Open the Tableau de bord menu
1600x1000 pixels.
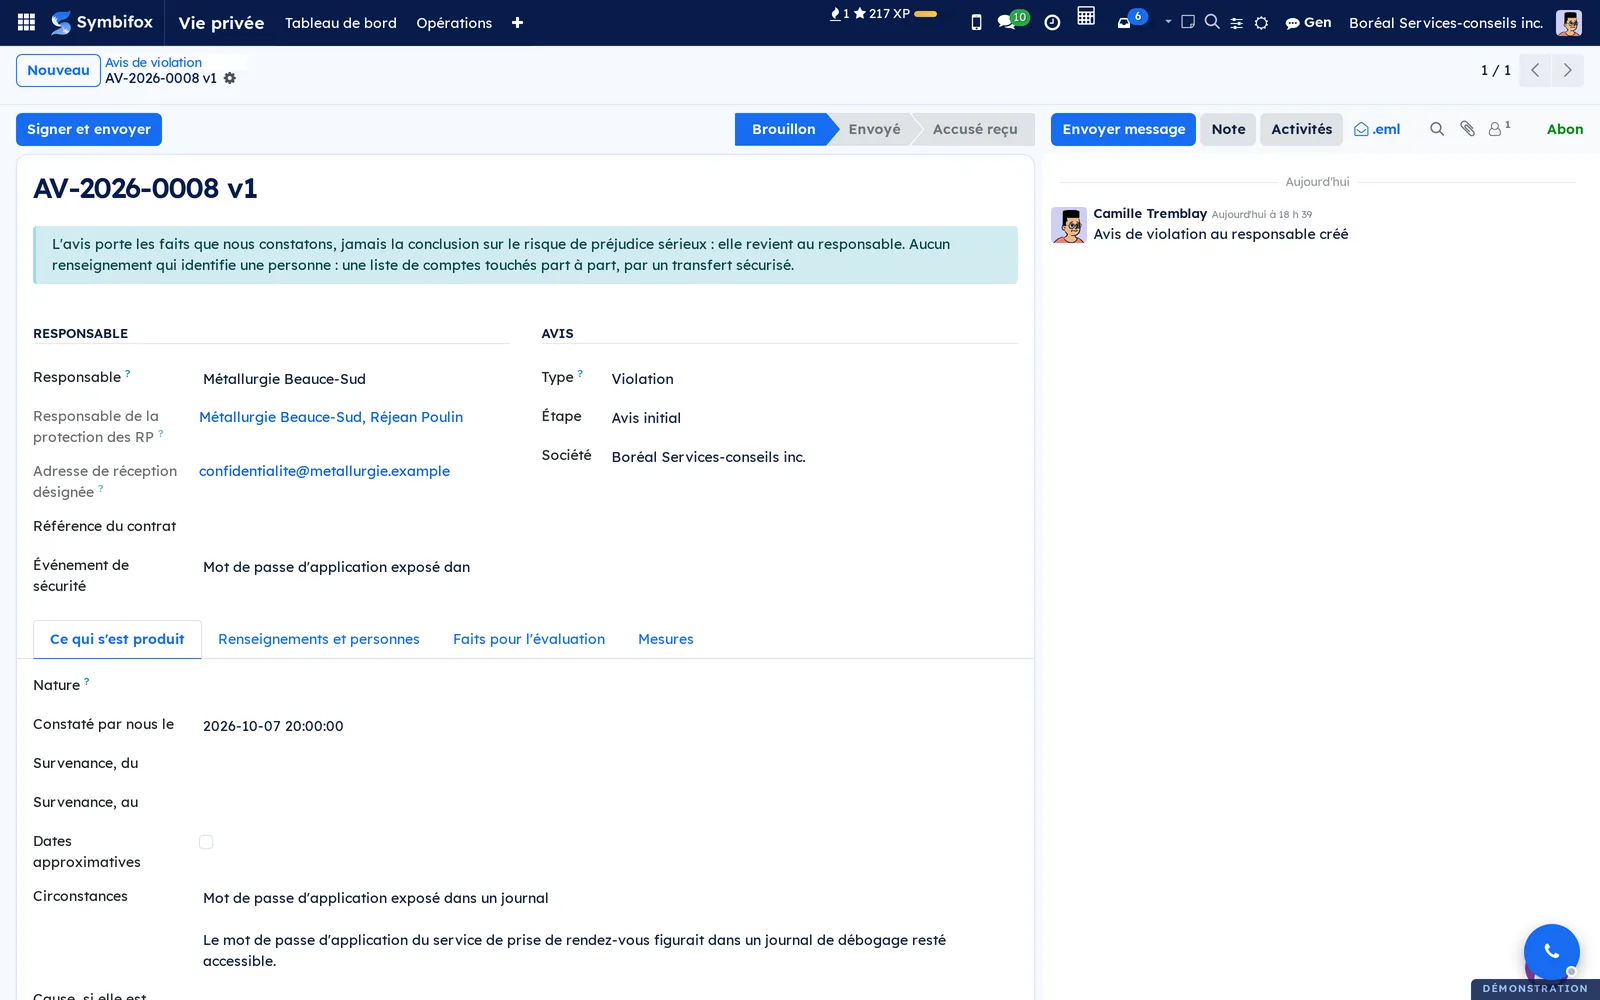tap(340, 23)
